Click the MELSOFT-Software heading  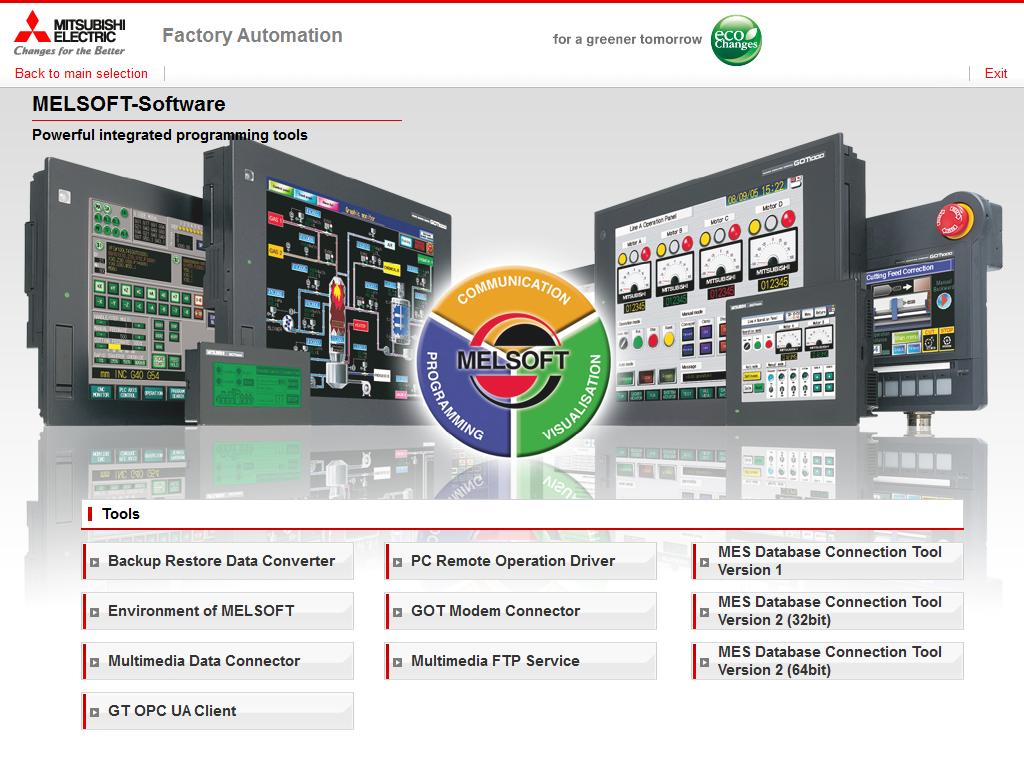coord(129,104)
